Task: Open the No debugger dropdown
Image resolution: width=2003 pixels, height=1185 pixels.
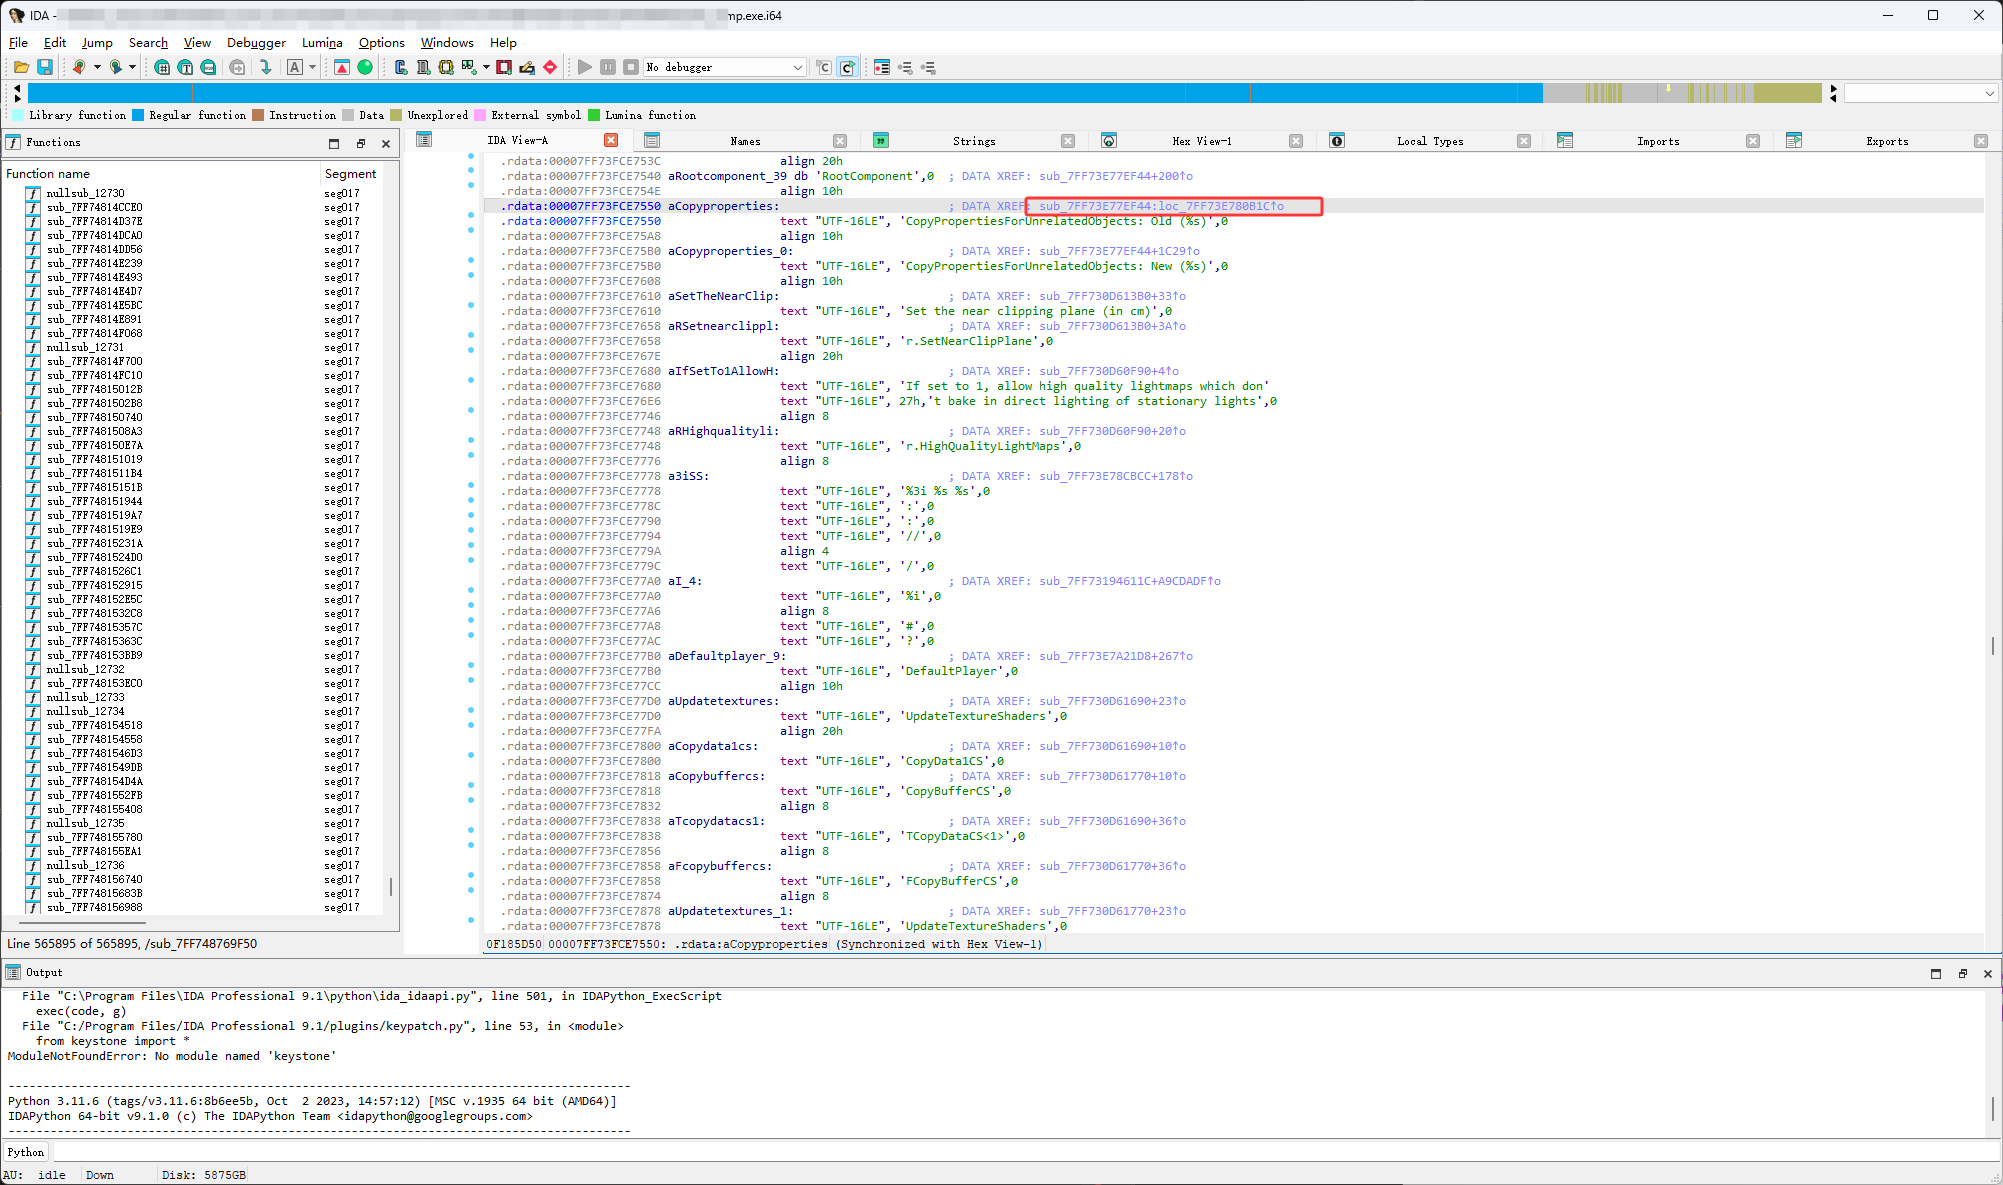Action: pyautogui.click(x=797, y=67)
